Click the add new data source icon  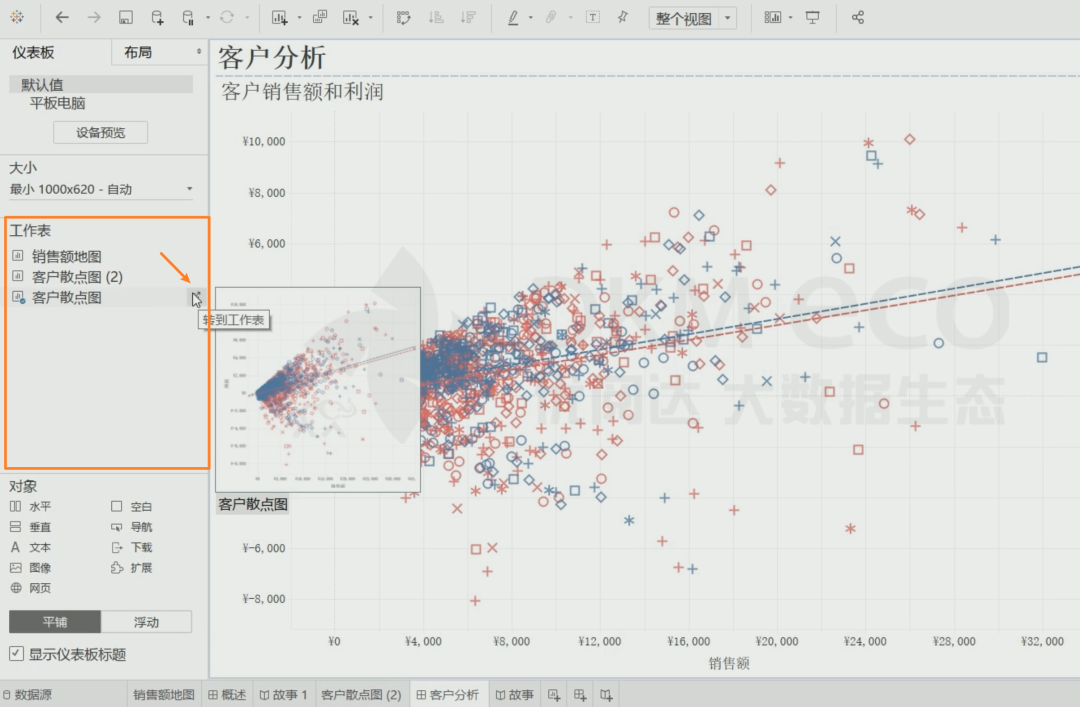click(x=157, y=18)
